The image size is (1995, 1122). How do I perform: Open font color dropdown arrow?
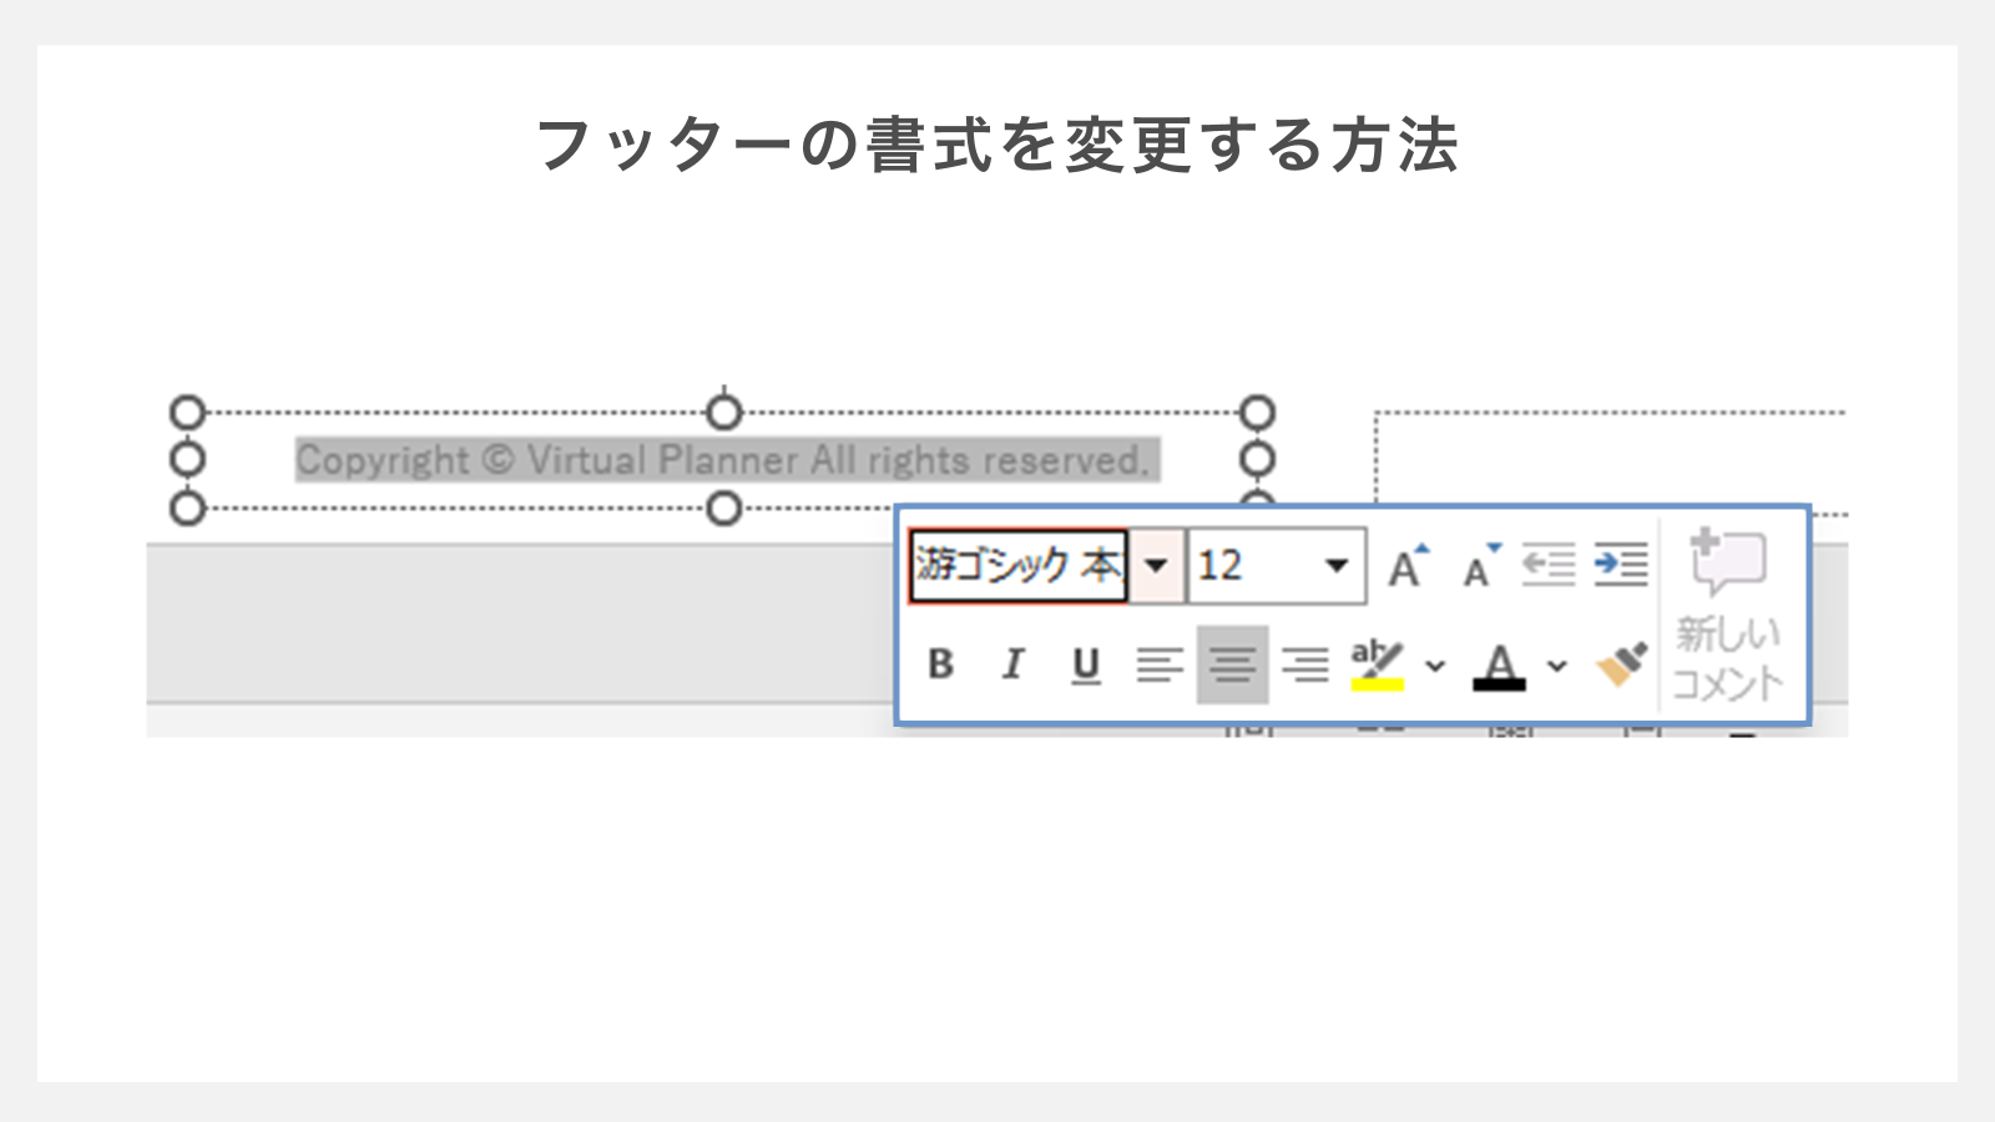(1556, 665)
